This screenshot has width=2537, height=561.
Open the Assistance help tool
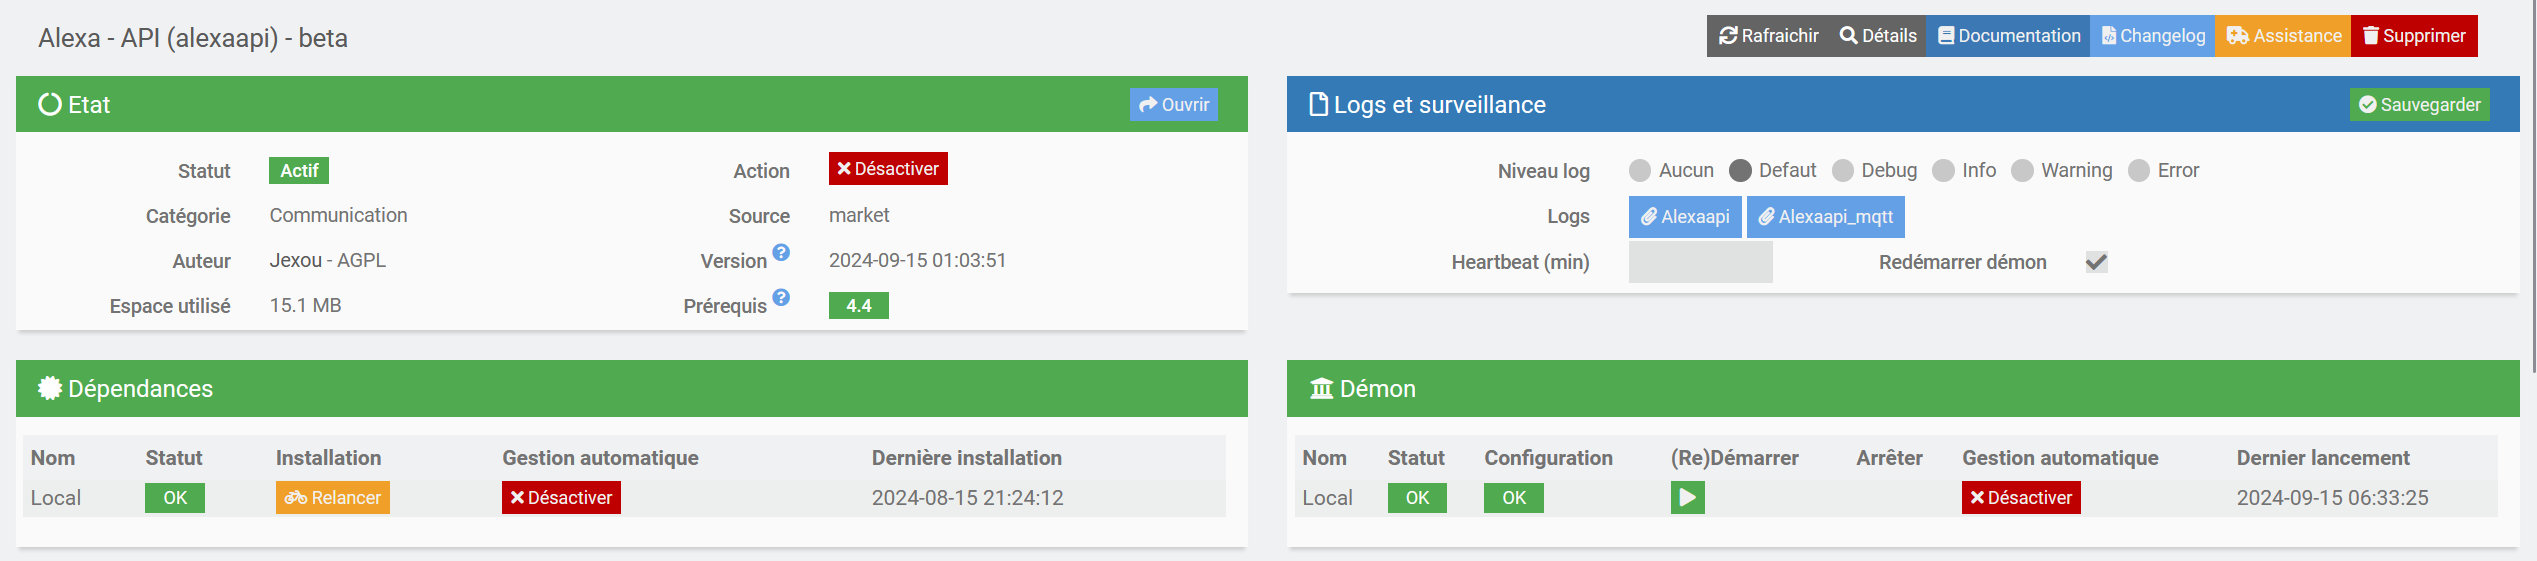[2283, 36]
